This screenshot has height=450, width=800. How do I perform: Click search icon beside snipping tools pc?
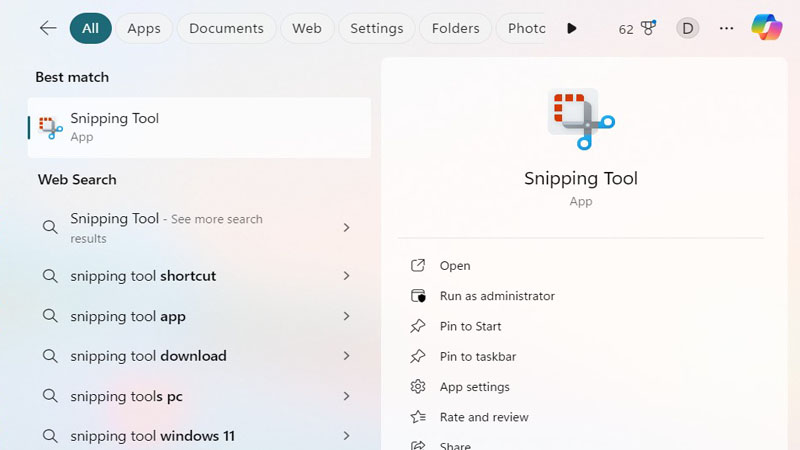pyautogui.click(x=50, y=395)
